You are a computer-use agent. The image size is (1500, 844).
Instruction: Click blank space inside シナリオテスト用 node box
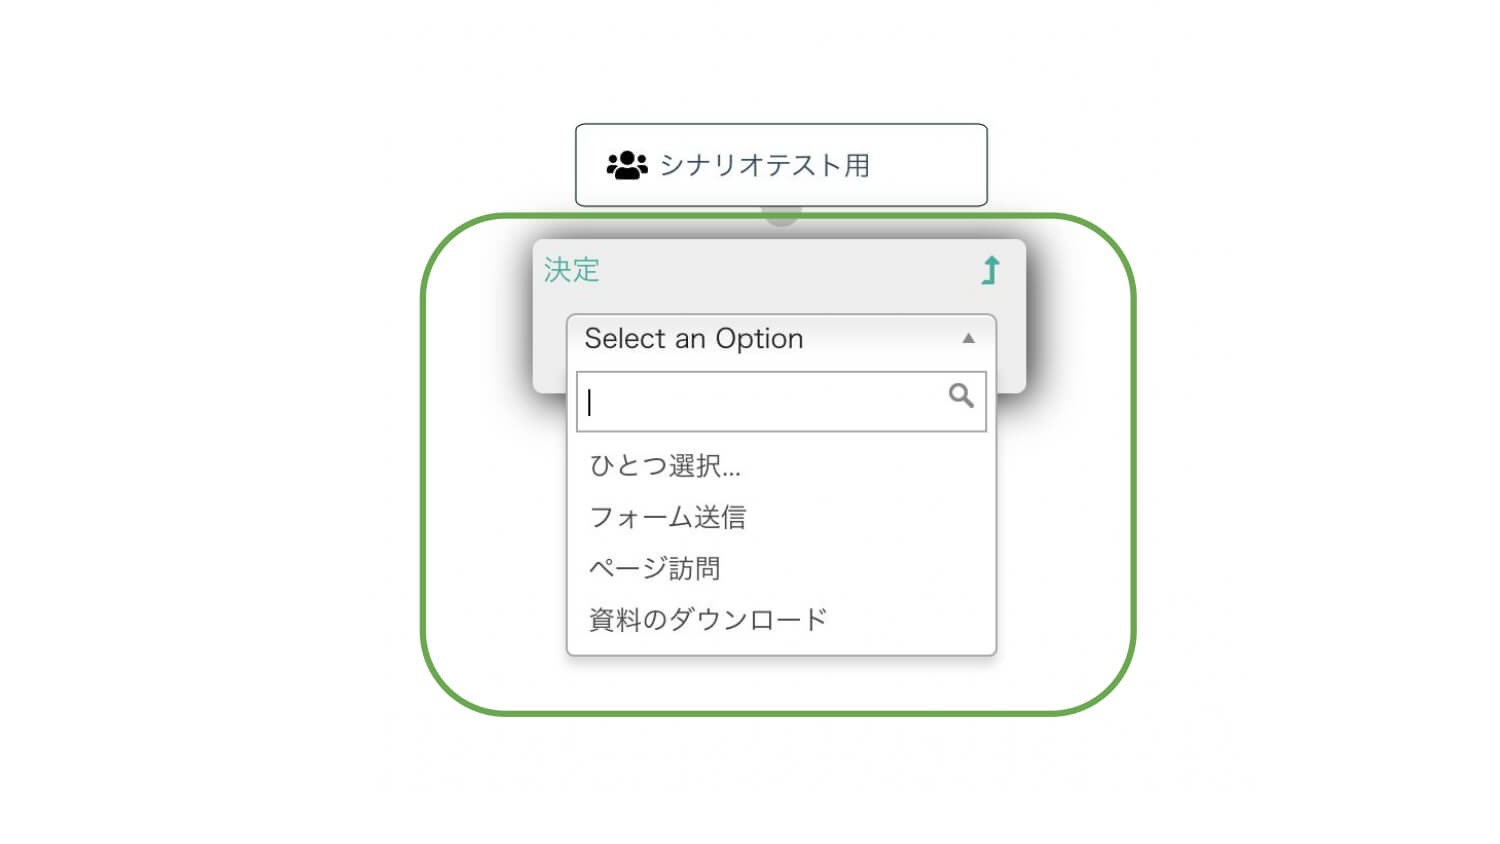coord(930,165)
